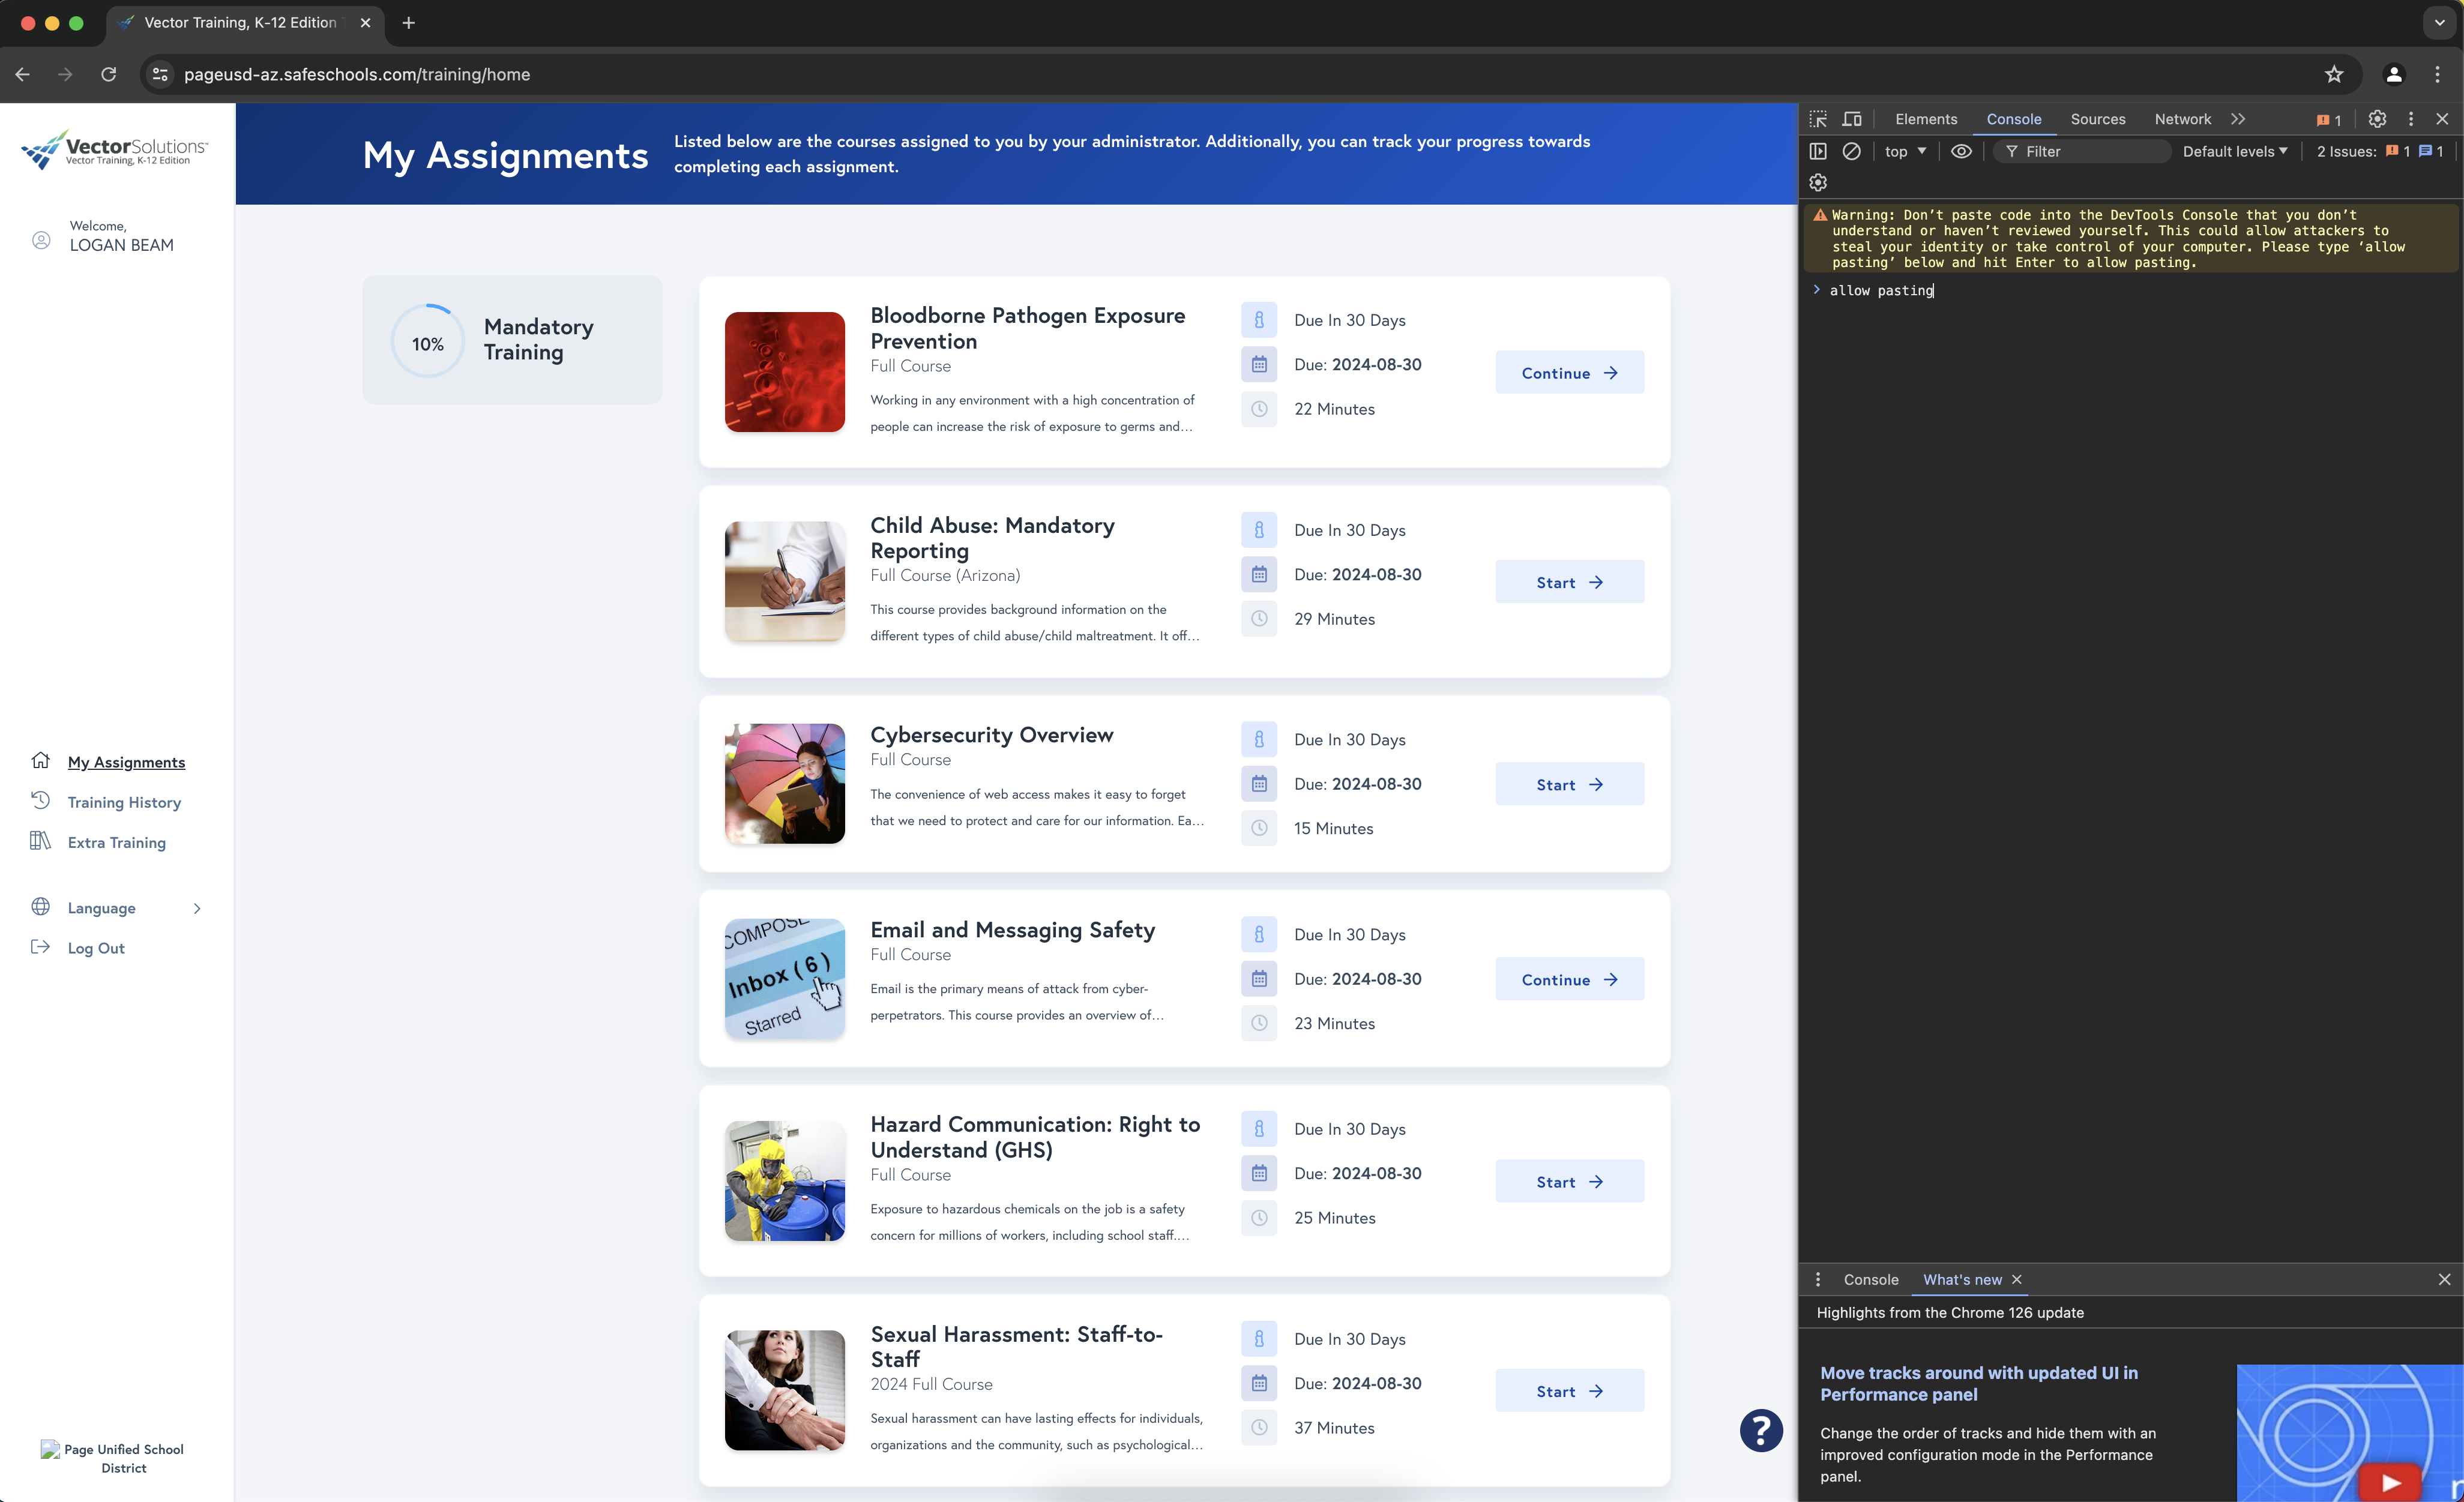Click 'Move tracks around with updated UI' link
The width and height of the screenshot is (2464, 1502).
pyautogui.click(x=1978, y=1383)
